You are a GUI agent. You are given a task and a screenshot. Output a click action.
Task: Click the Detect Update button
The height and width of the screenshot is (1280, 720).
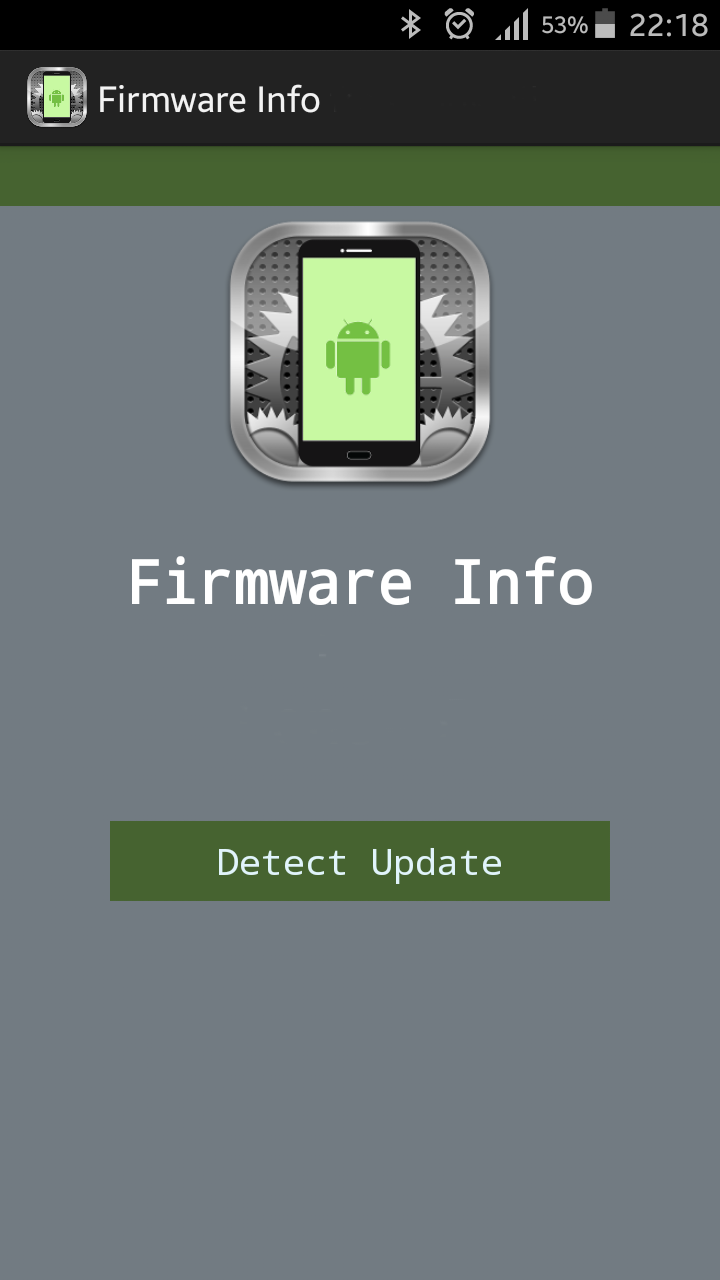[x=360, y=861]
